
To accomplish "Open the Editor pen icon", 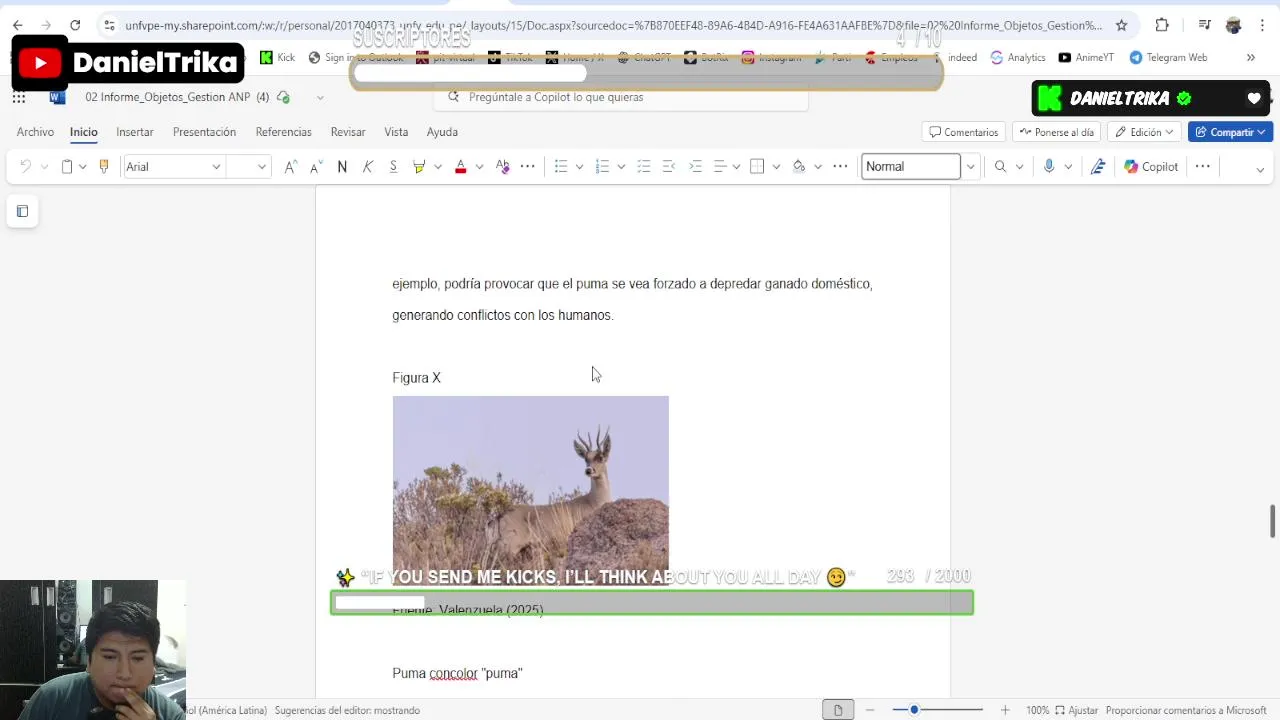I will 1098,167.
